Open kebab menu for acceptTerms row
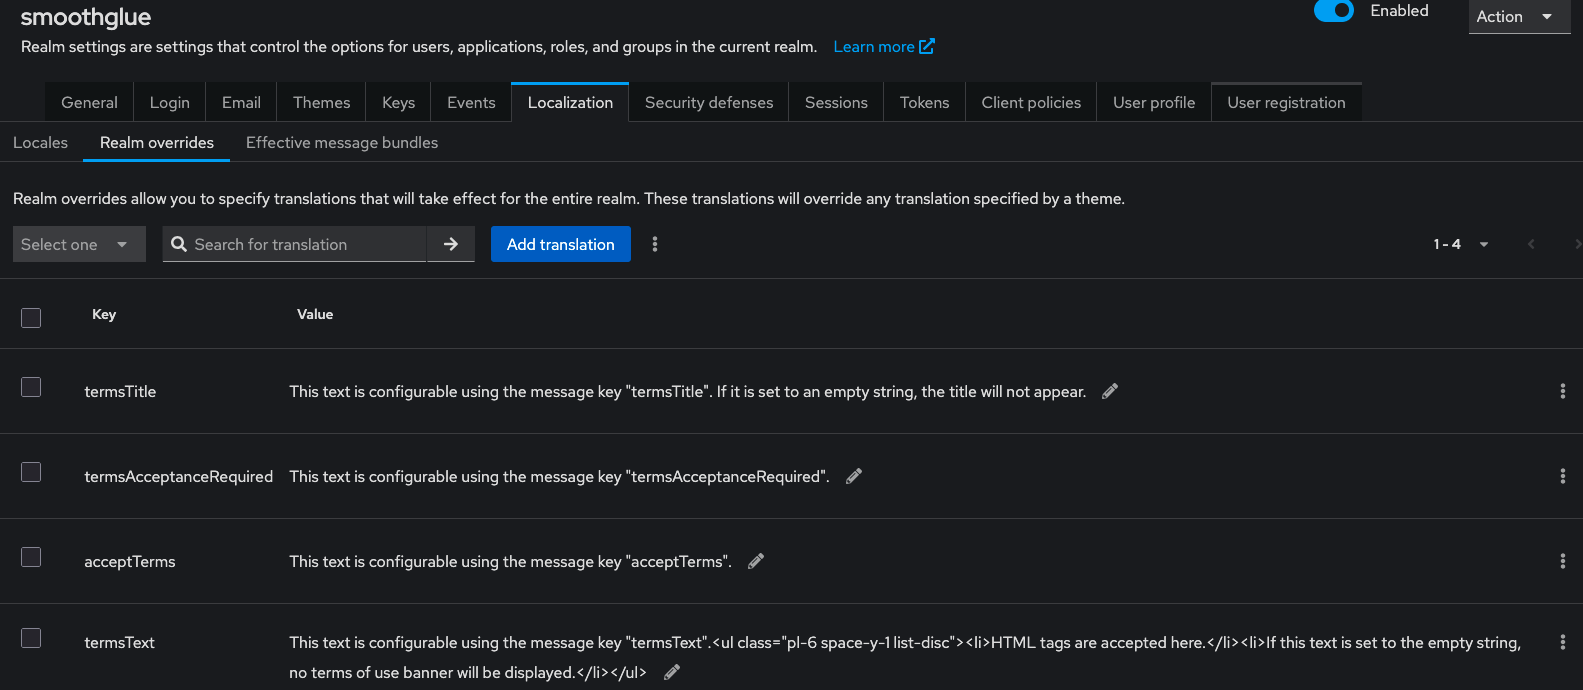Screen dimensions: 1583x690 (x=1562, y=561)
